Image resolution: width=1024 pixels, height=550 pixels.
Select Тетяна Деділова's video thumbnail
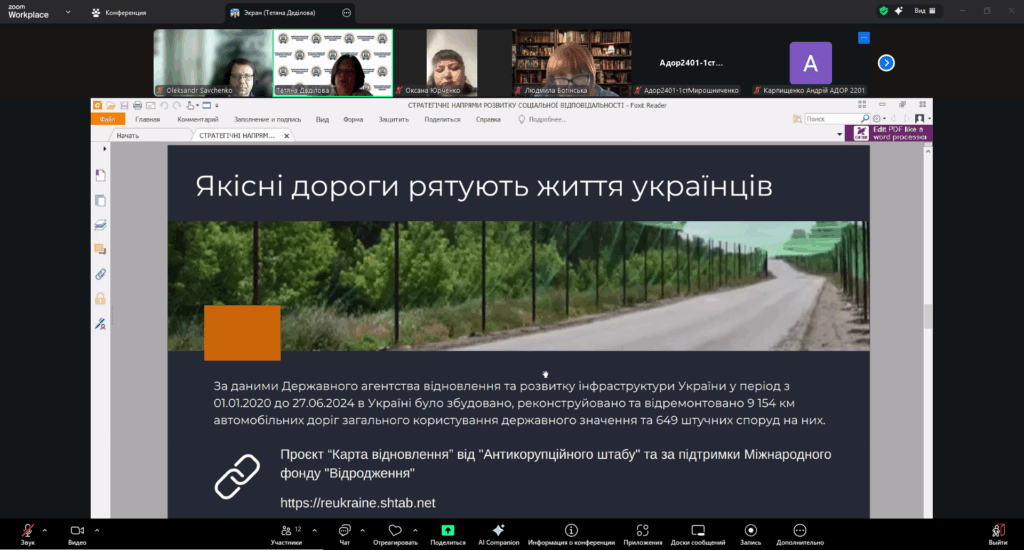(x=333, y=62)
